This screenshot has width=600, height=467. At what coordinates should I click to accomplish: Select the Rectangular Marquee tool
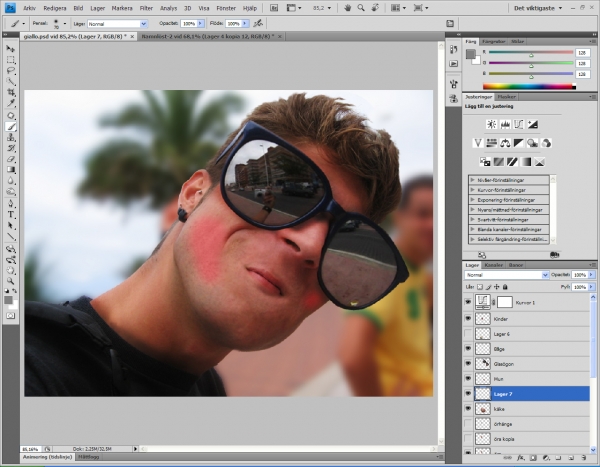(11, 60)
